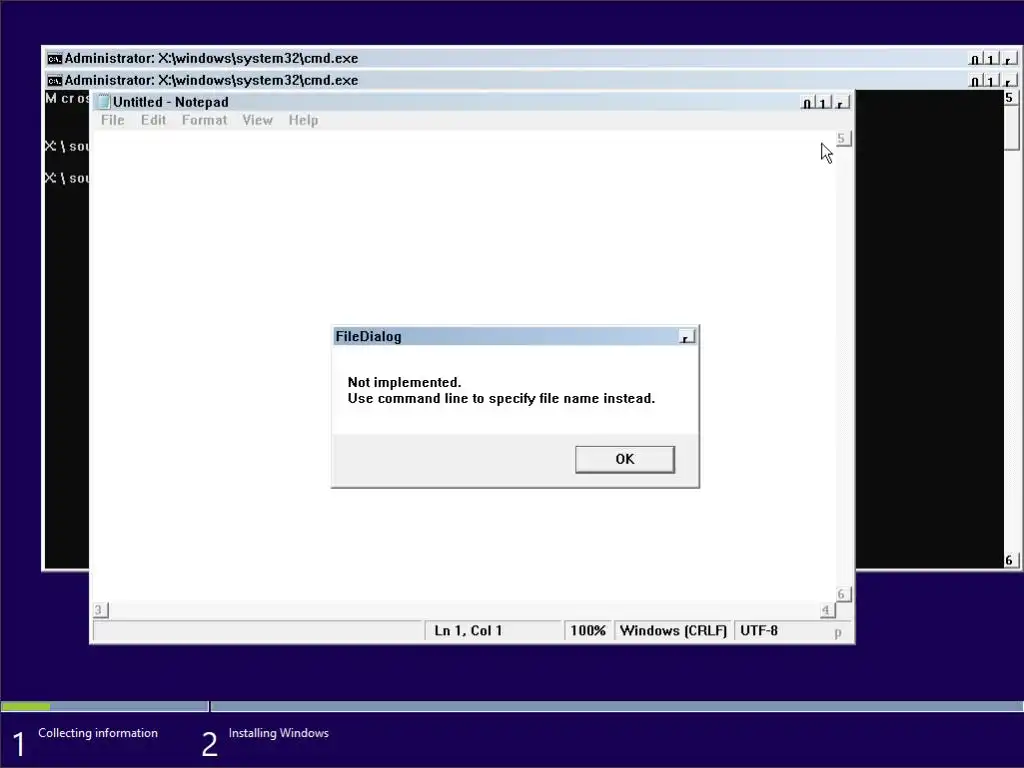Click the Installing Windows step label
The width and height of the screenshot is (1024, 768).
click(278, 733)
